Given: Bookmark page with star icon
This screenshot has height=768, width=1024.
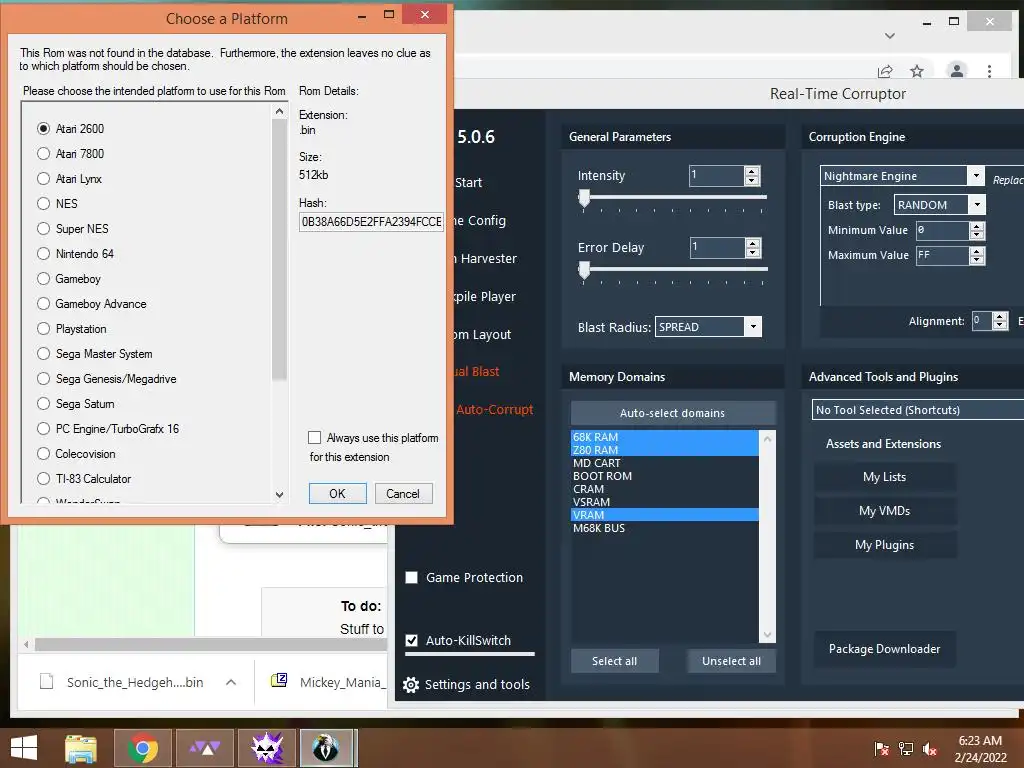Looking at the screenshot, I should [x=917, y=71].
